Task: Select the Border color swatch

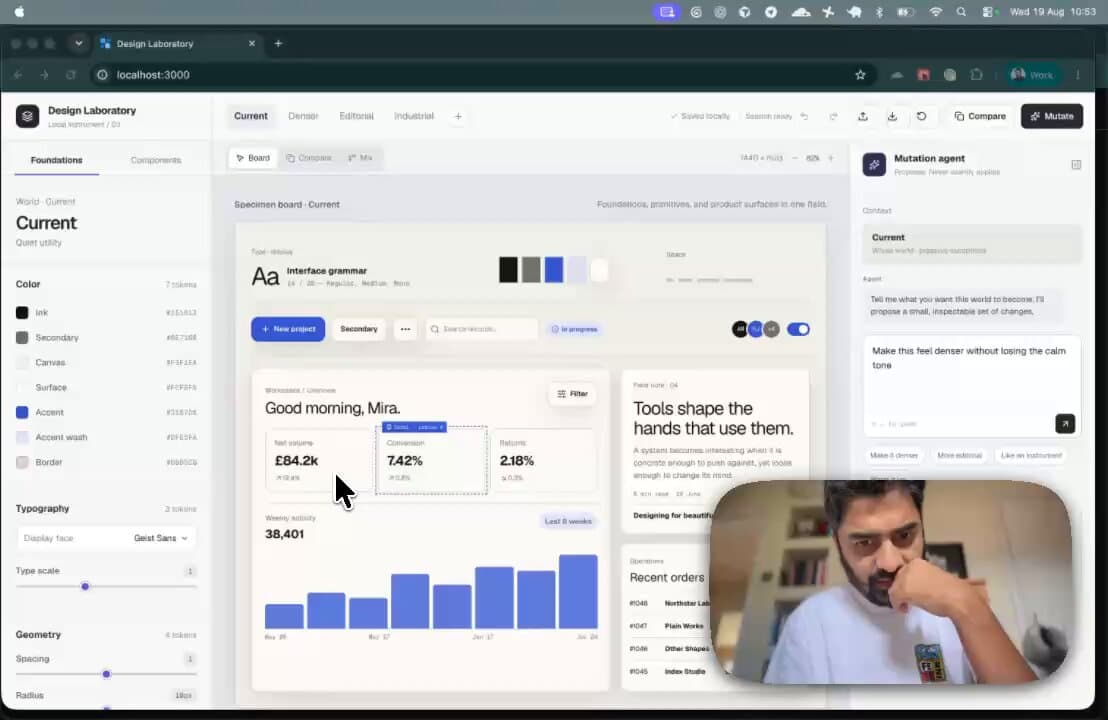Action: pyautogui.click(x=22, y=462)
